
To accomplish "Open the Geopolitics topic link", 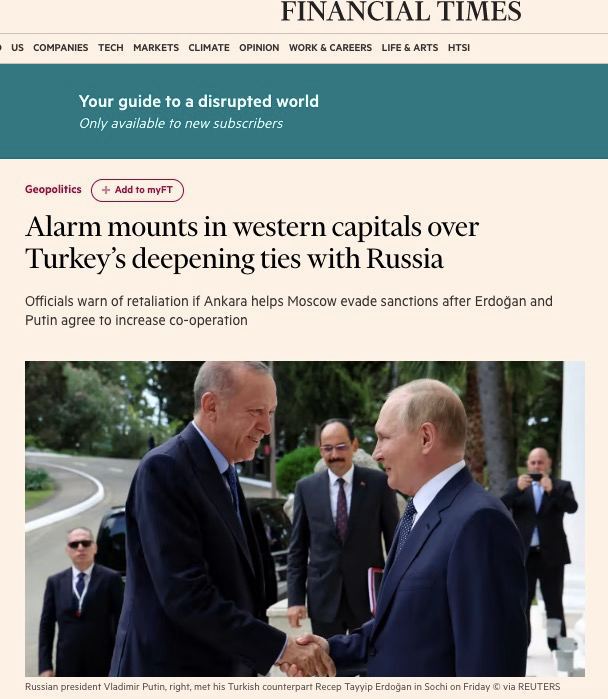I will click(x=53, y=189).
